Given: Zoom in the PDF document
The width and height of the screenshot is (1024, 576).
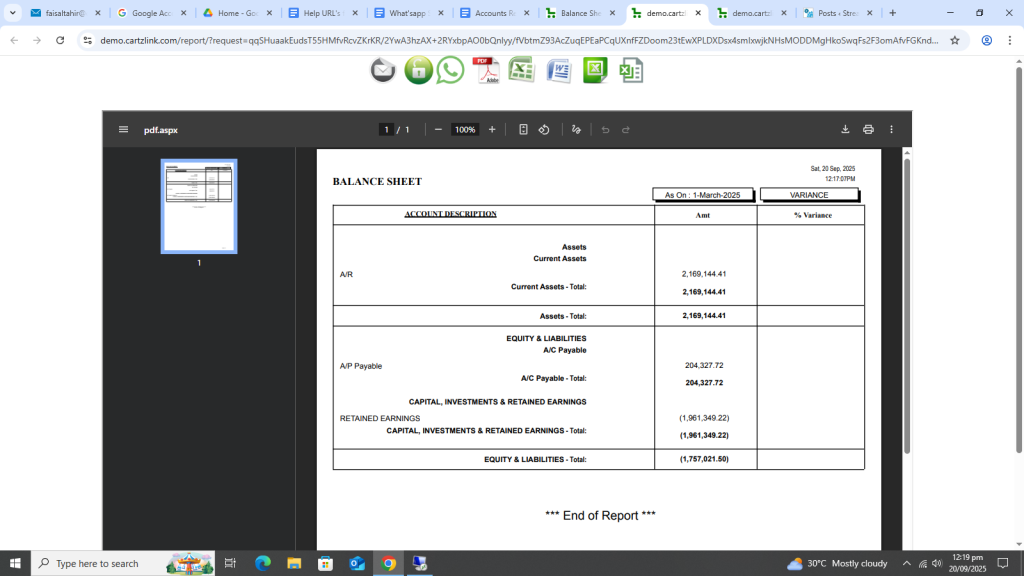Looking at the screenshot, I should [x=492, y=129].
